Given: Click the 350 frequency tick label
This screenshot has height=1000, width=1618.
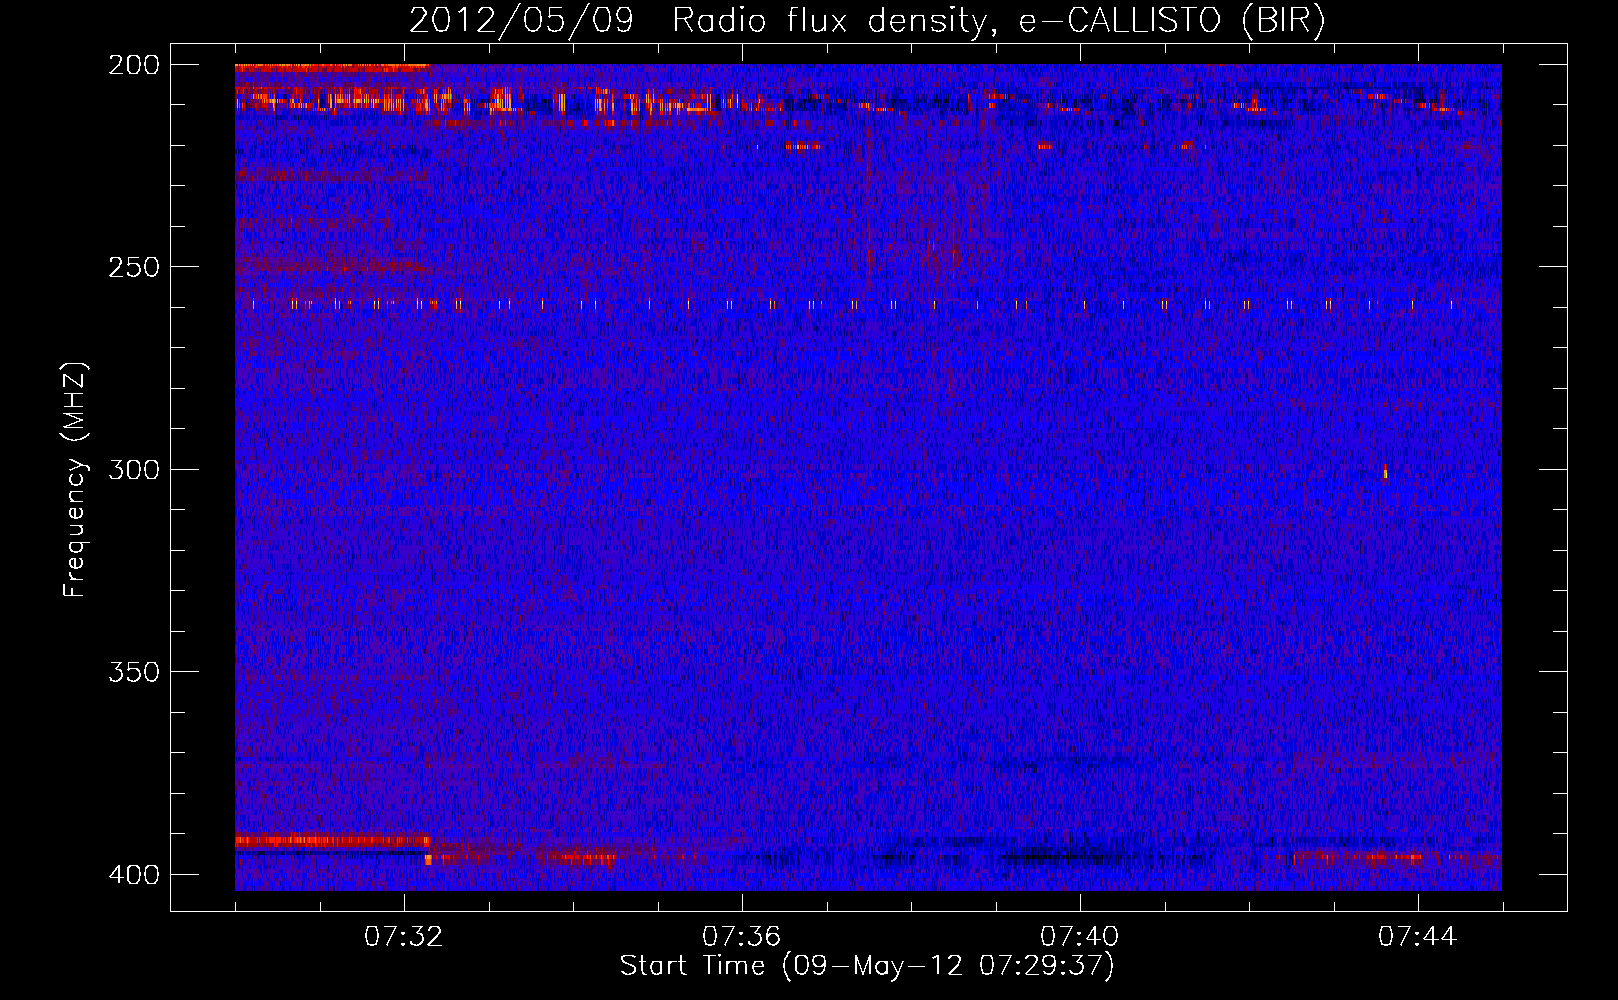Looking at the screenshot, I should coord(133,672).
